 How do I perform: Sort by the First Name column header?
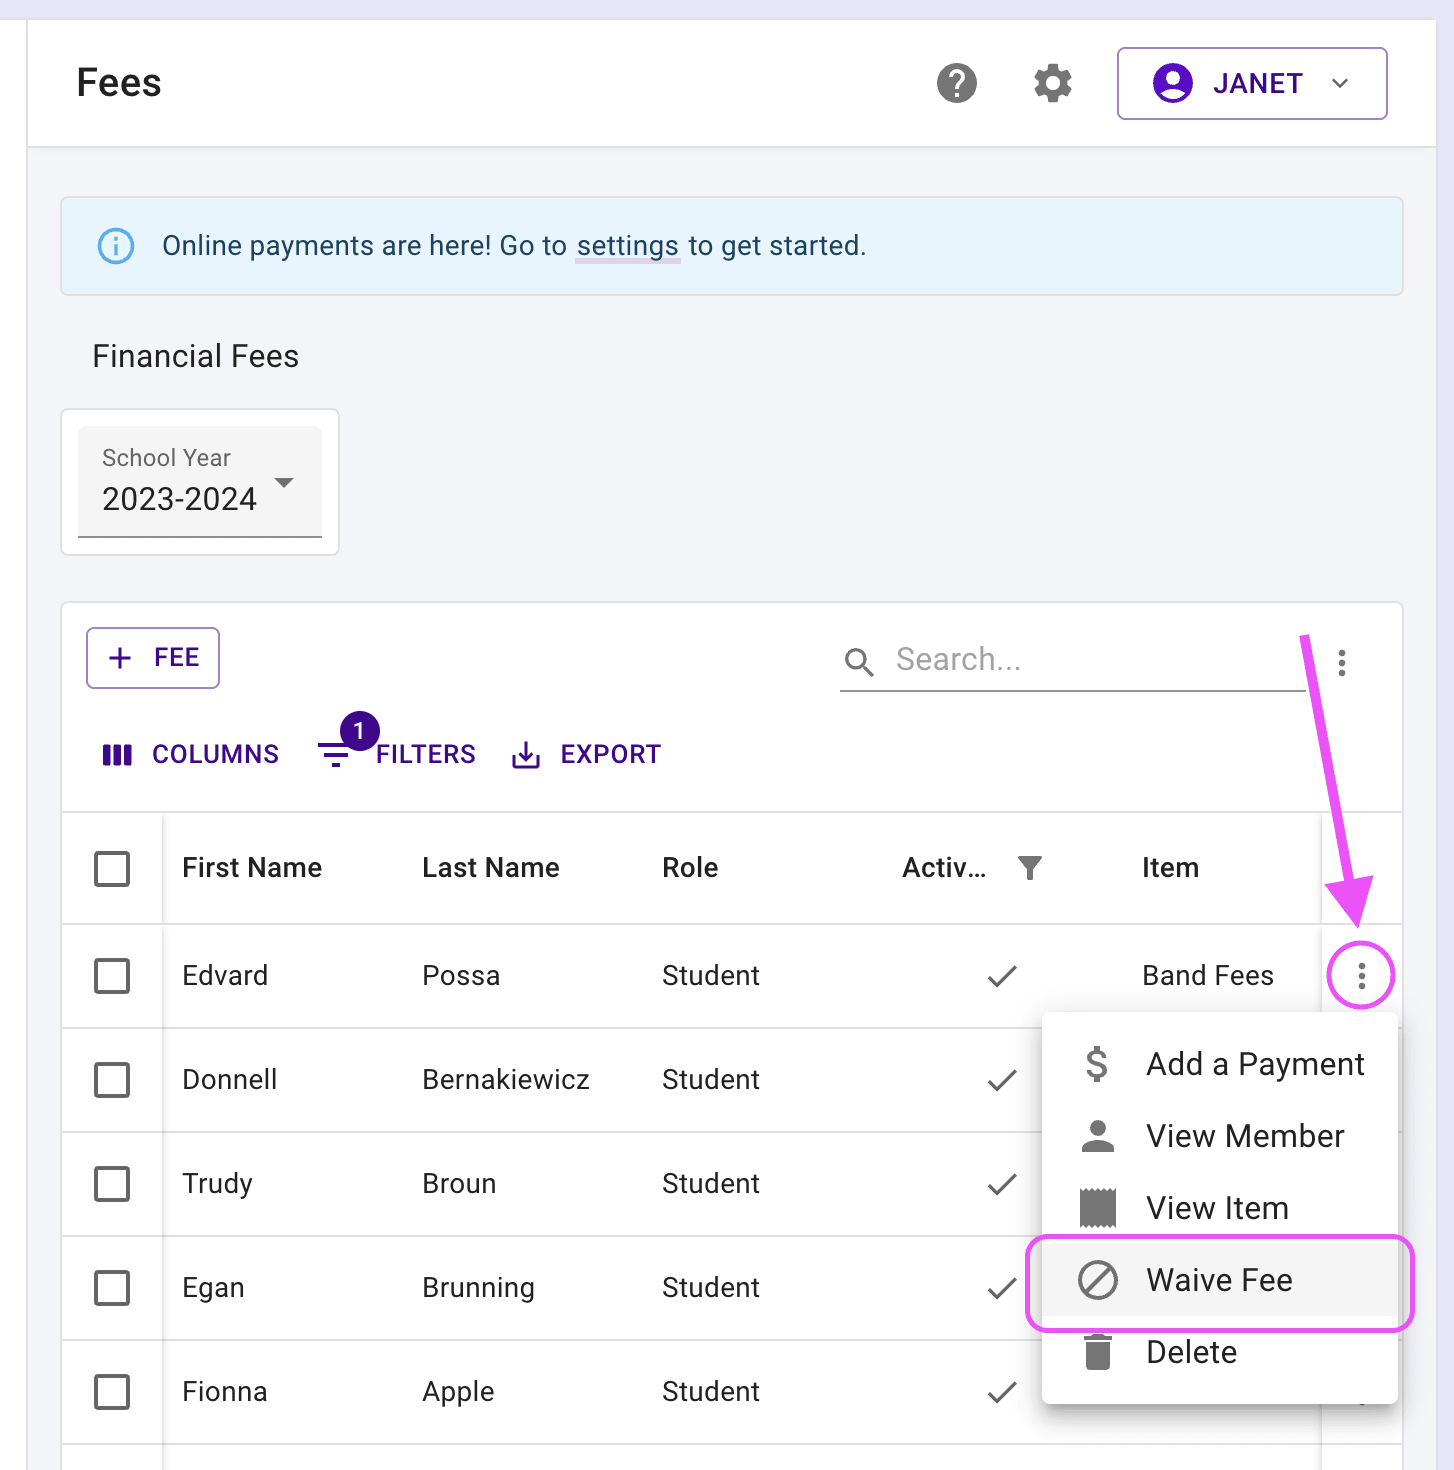[252, 868]
